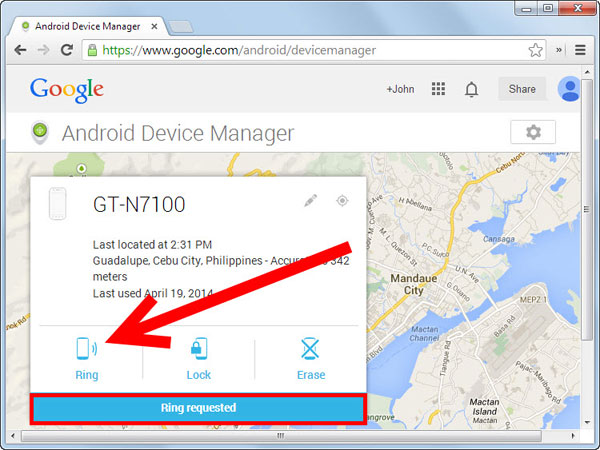
Task: Click the Erase device icon
Action: click(310, 348)
